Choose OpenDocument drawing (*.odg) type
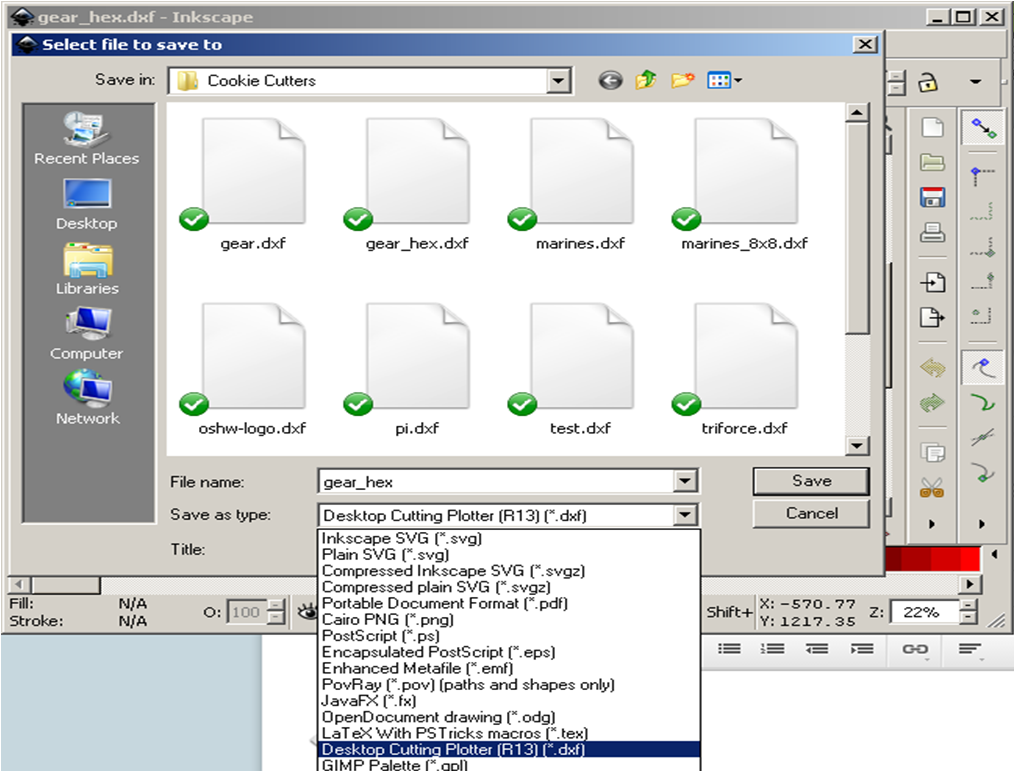Screen dimensions: 1015x772 (509, 717)
